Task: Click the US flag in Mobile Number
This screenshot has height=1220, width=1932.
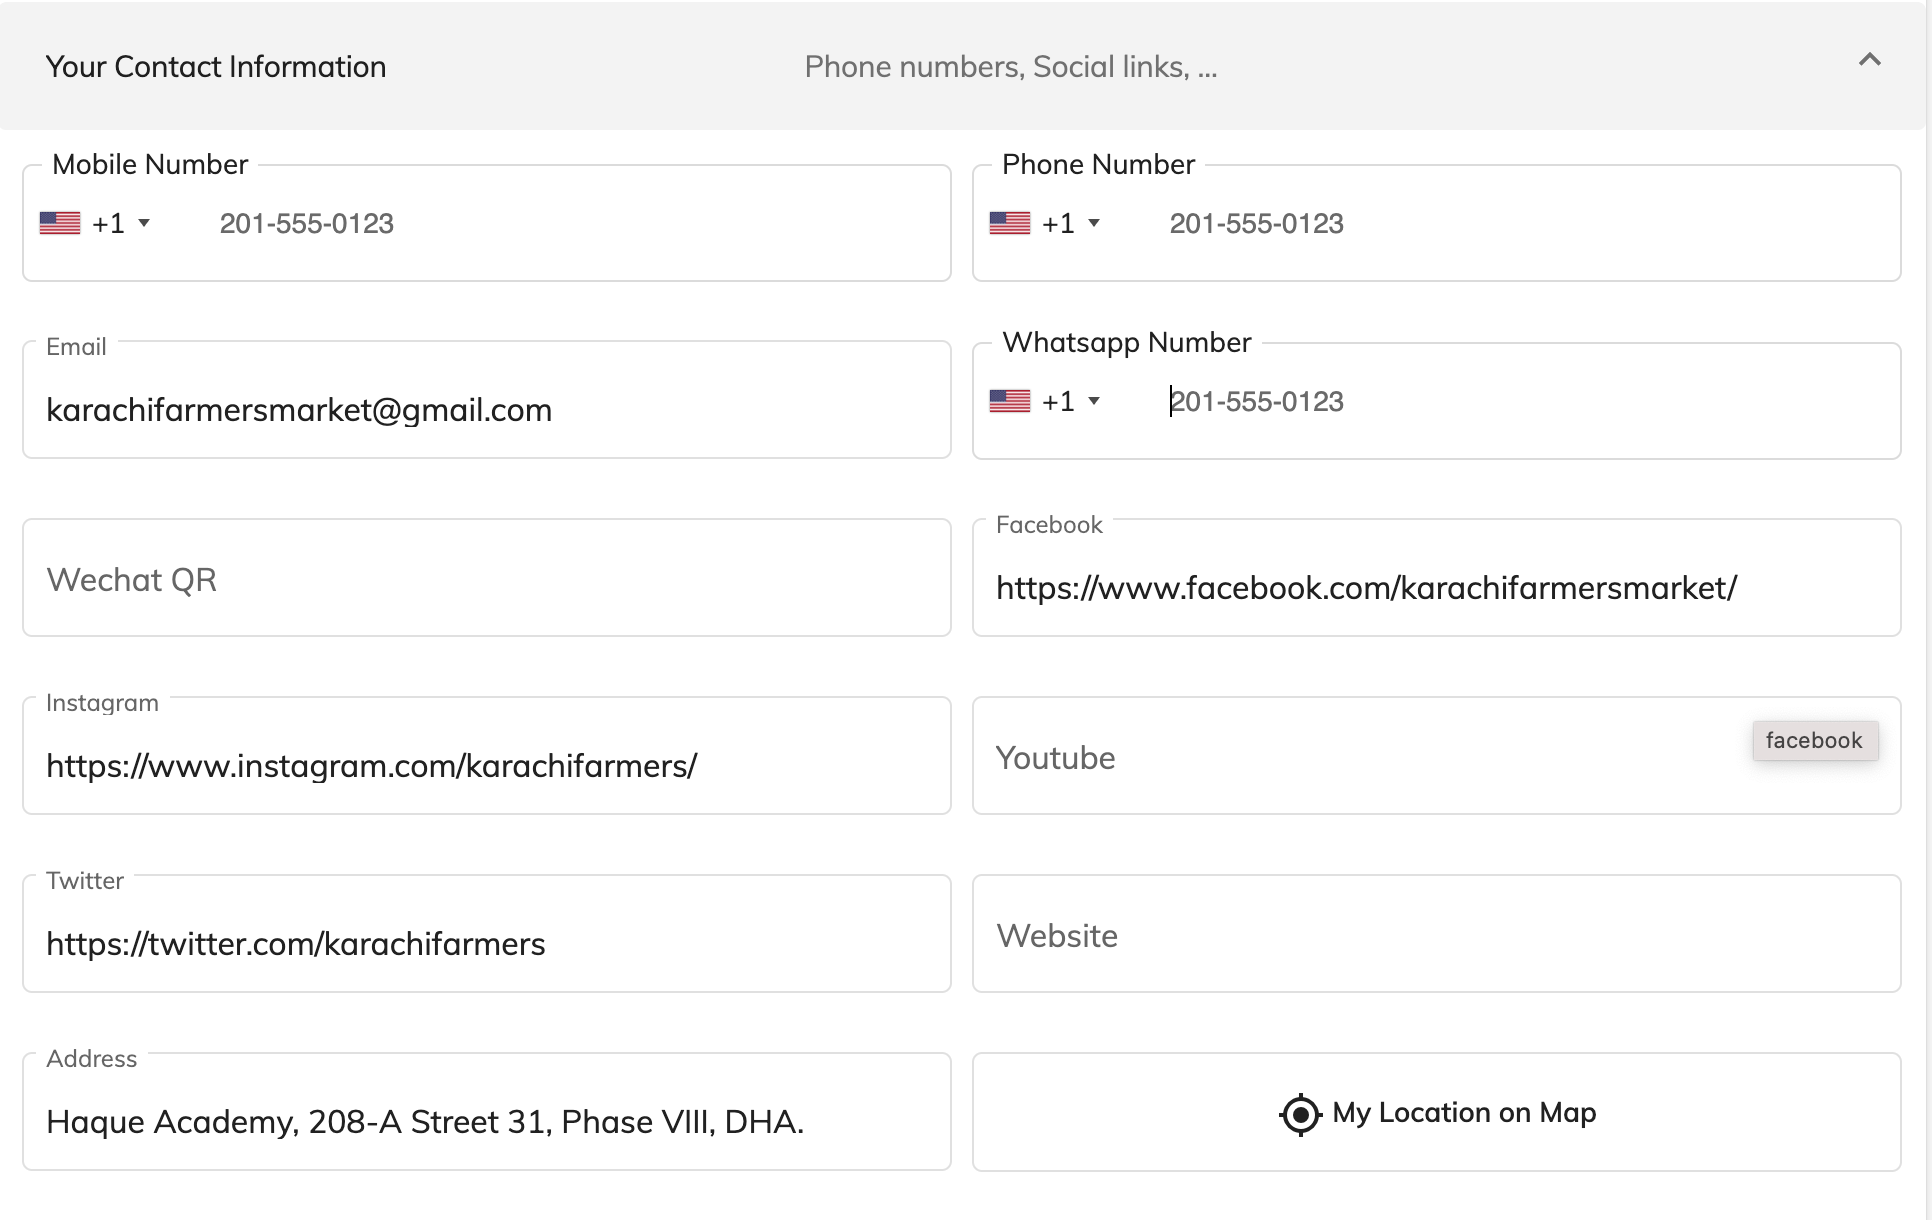Action: (x=60, y=223)
